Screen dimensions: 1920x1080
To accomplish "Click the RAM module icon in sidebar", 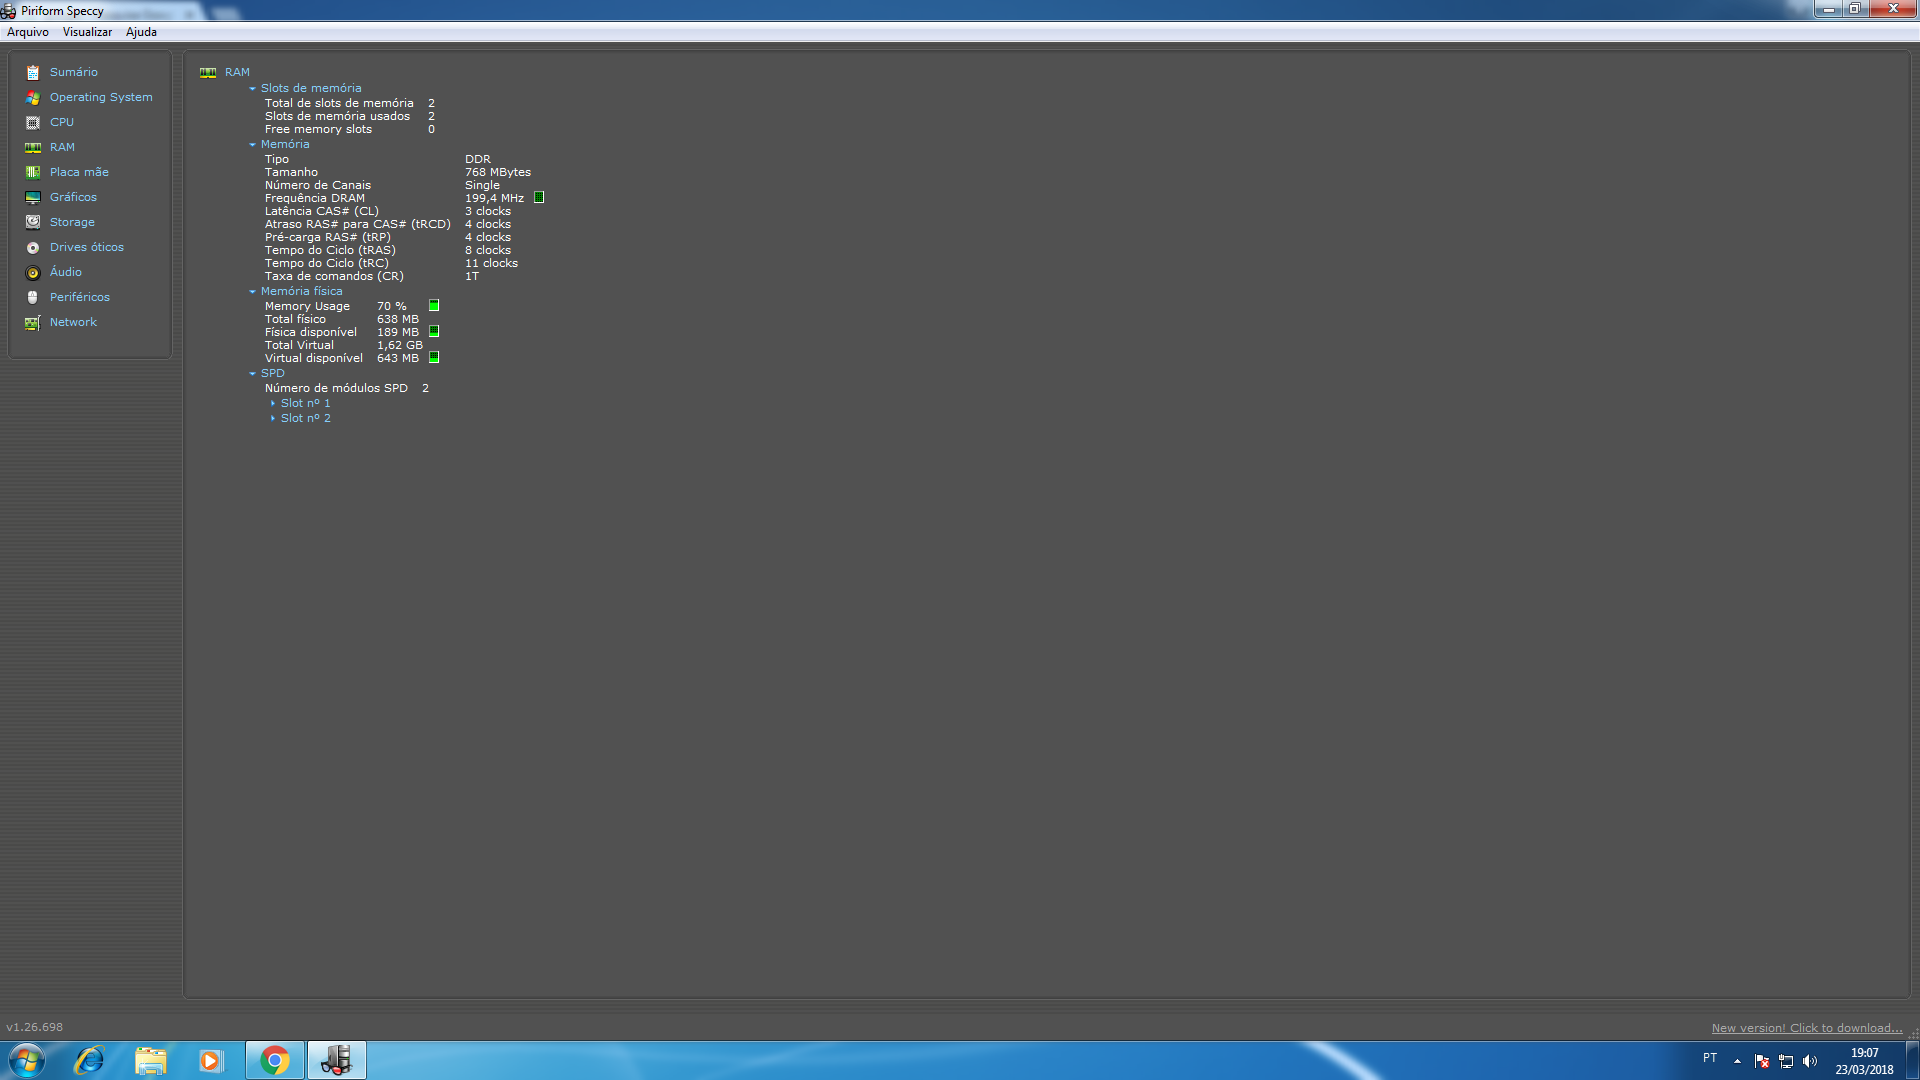I will tap(33, 147).
